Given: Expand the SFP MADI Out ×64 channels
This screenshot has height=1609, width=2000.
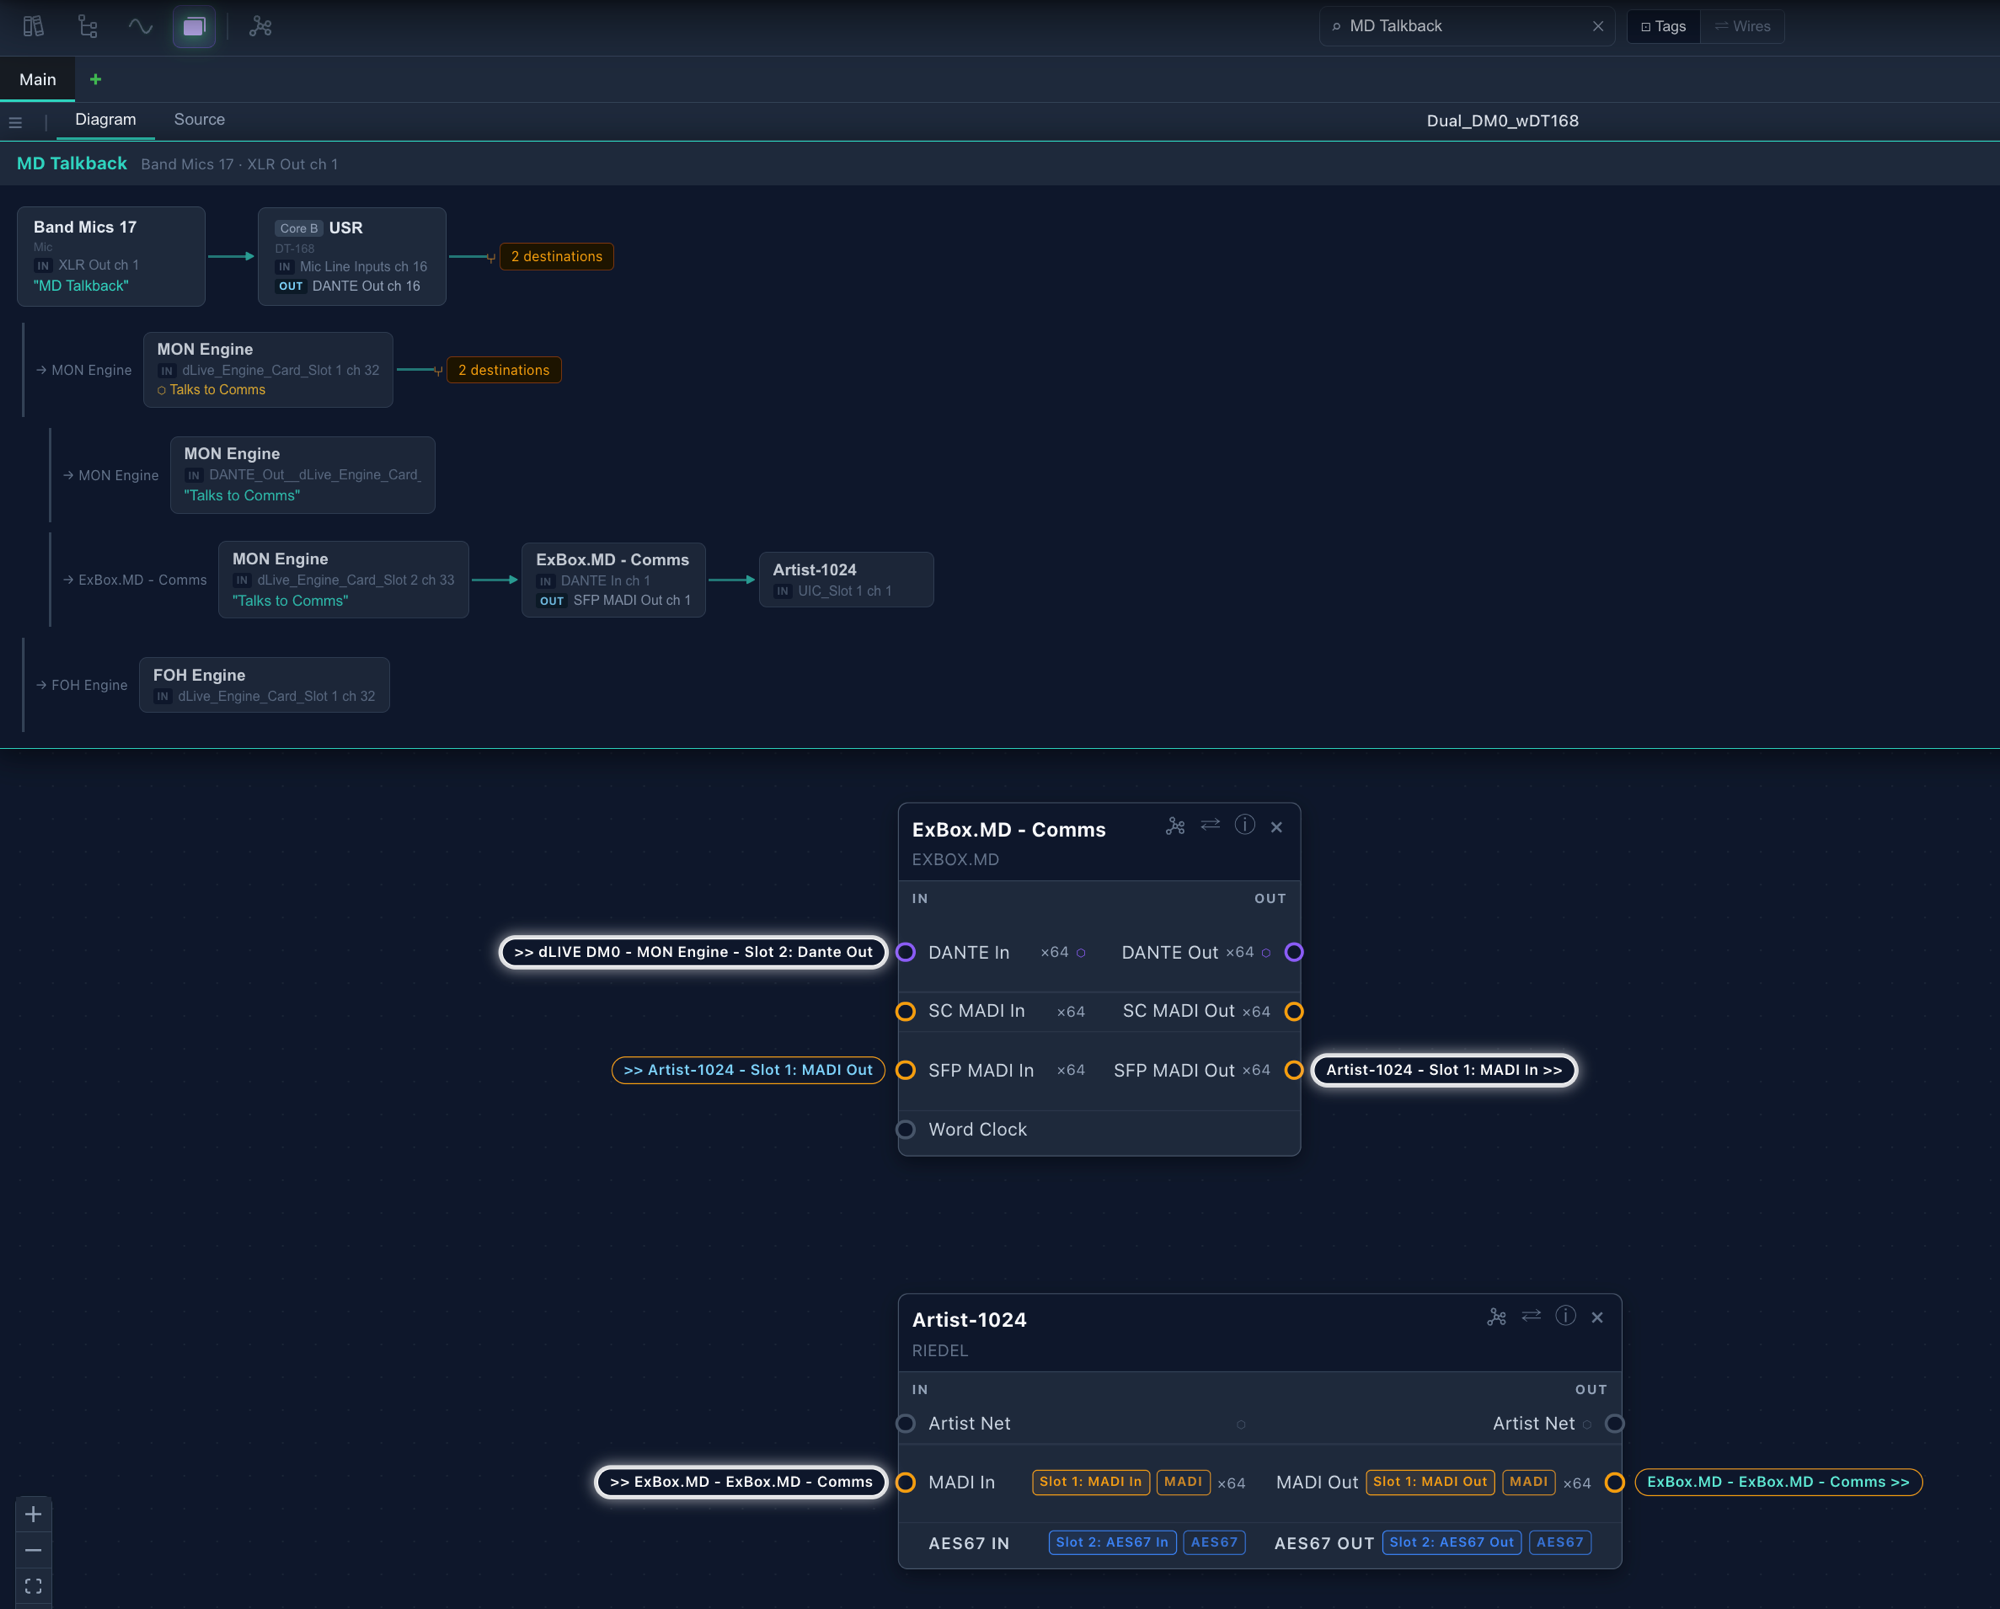Looking at the screenshot, I should (1256, 1070).
